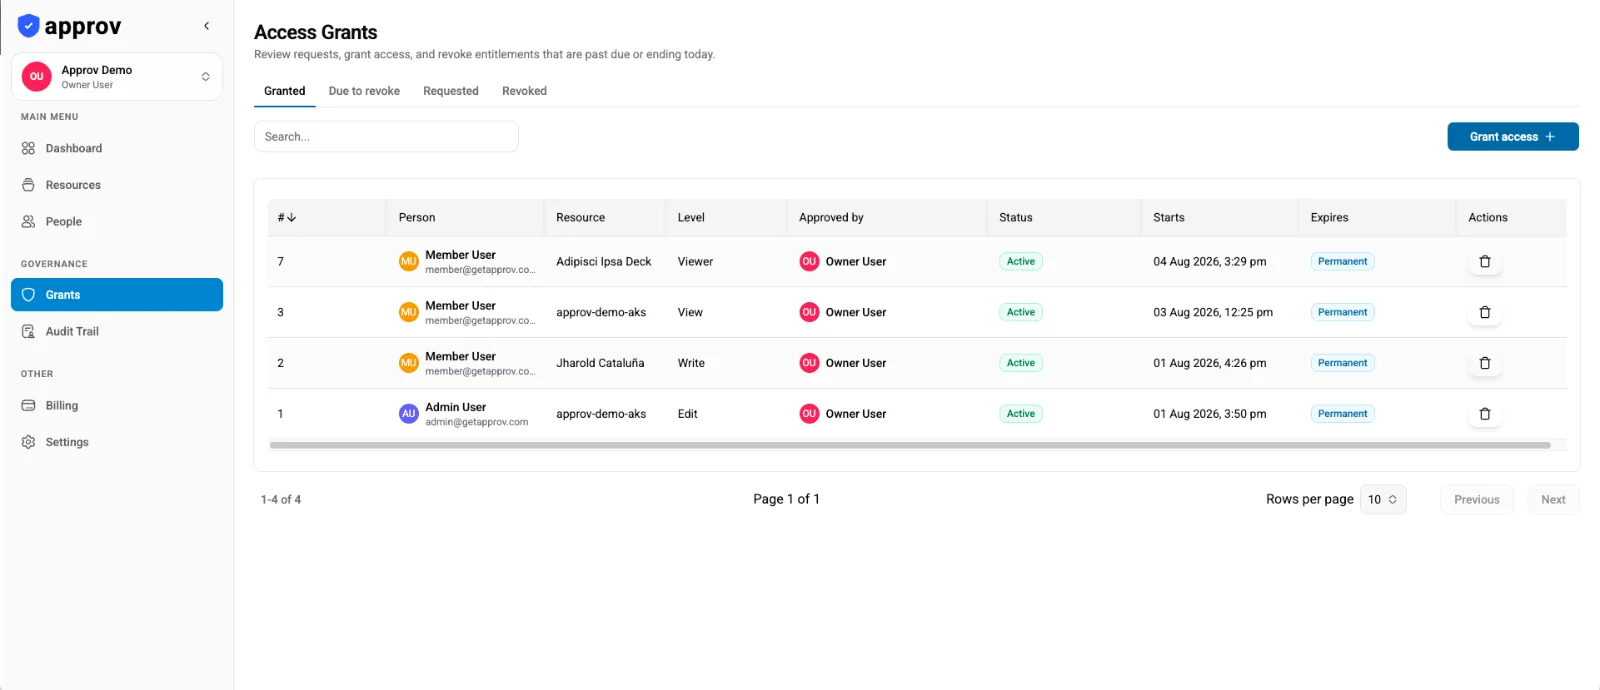Click the AU avatar for Admin User
Viewport: 1600px width, 690px height.
click(x=409, y=414)
